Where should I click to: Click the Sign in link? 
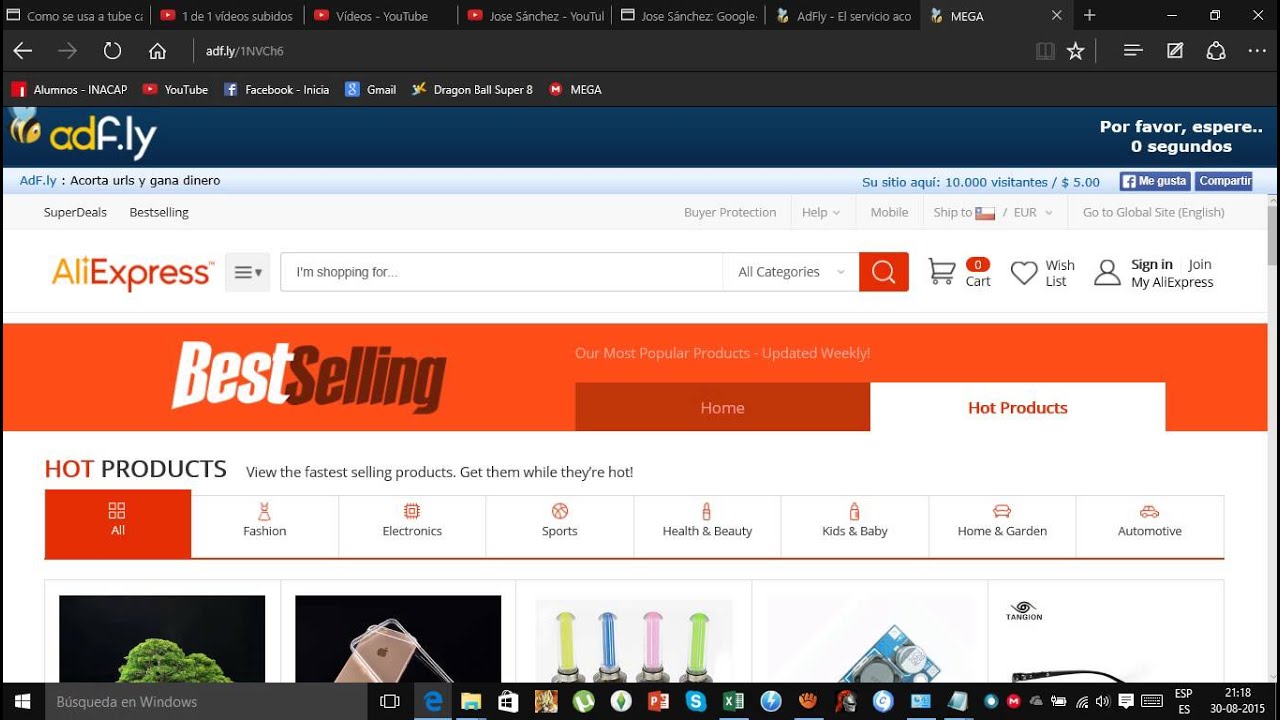[x=1152, y=264]
